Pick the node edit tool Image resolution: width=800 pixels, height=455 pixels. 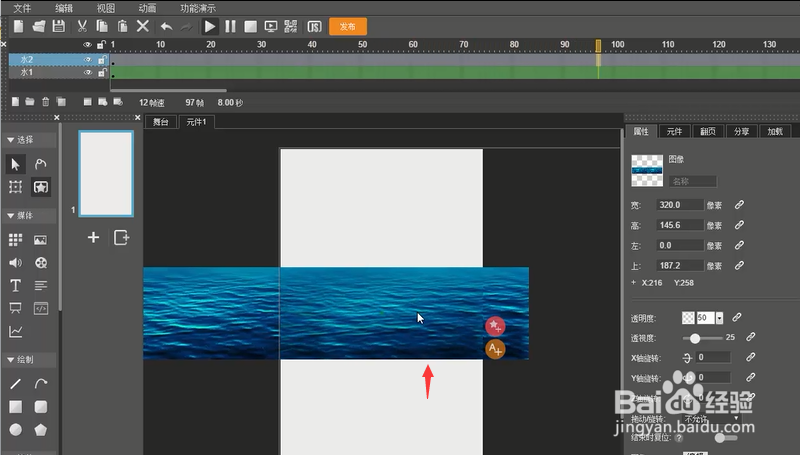coord(41,164)
